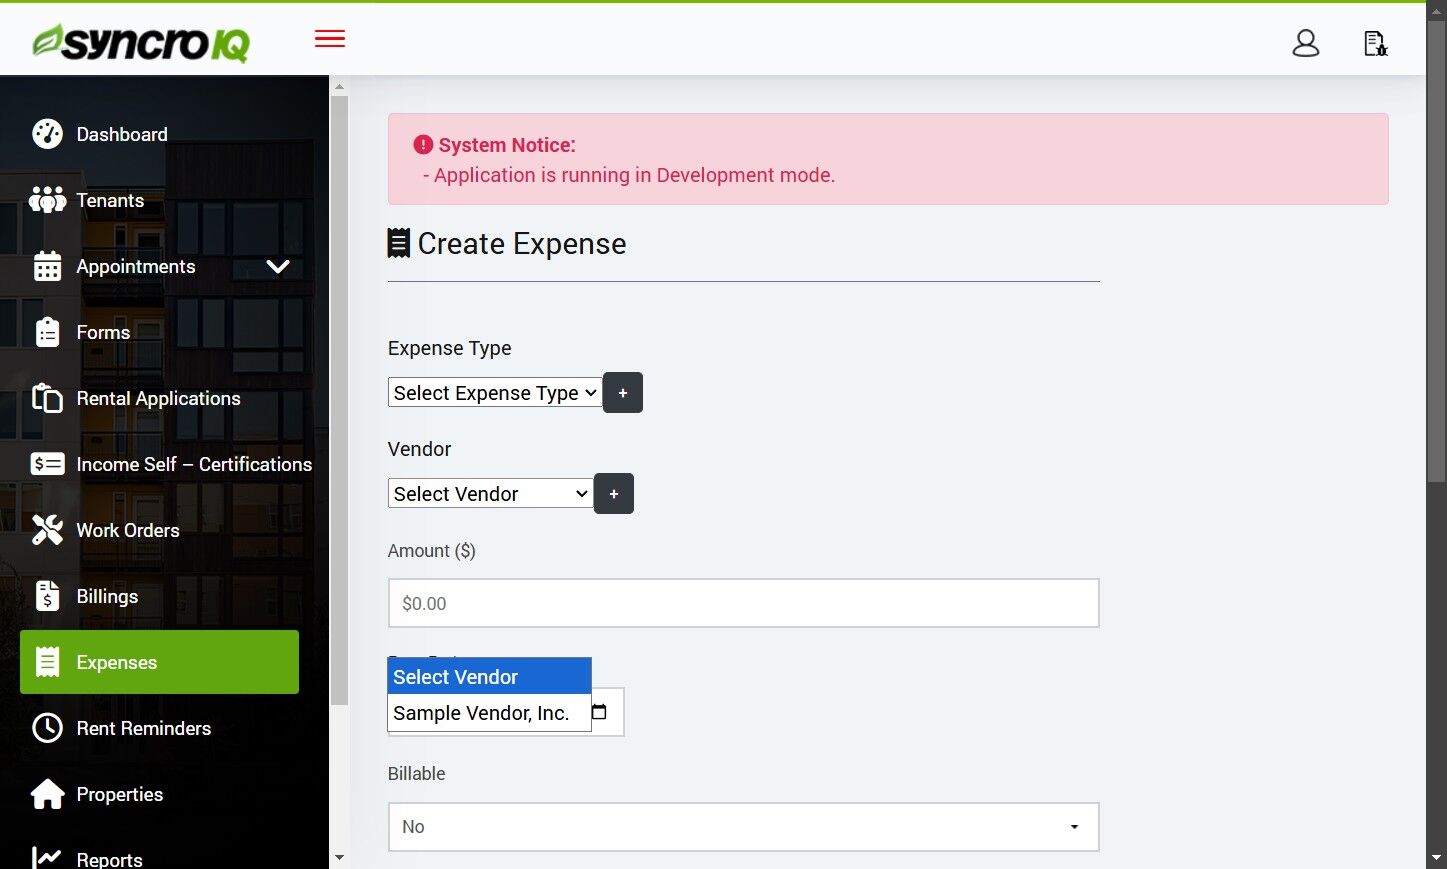Click the Income Self-Certifications dollar icon
This screenshot has width=1447, height=869.
47,464
